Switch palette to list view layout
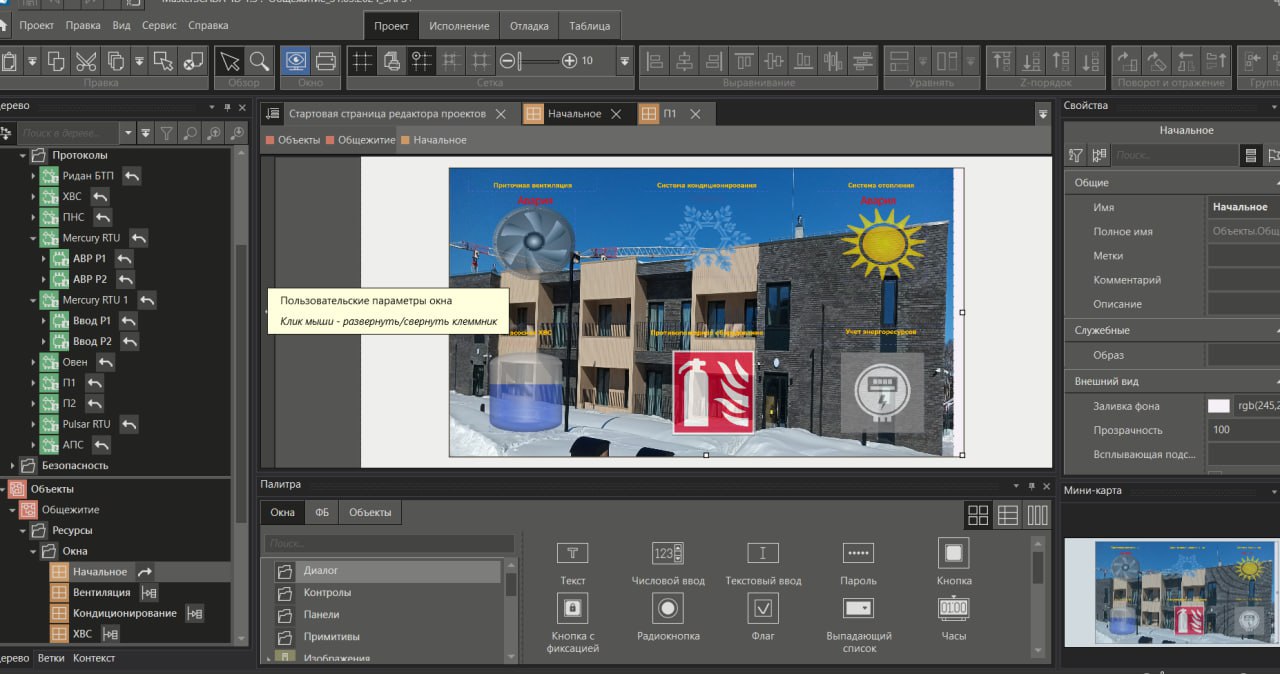The width and height of the screenshot is (1280, 674). pyautogui.click(x=1008, y=515)
